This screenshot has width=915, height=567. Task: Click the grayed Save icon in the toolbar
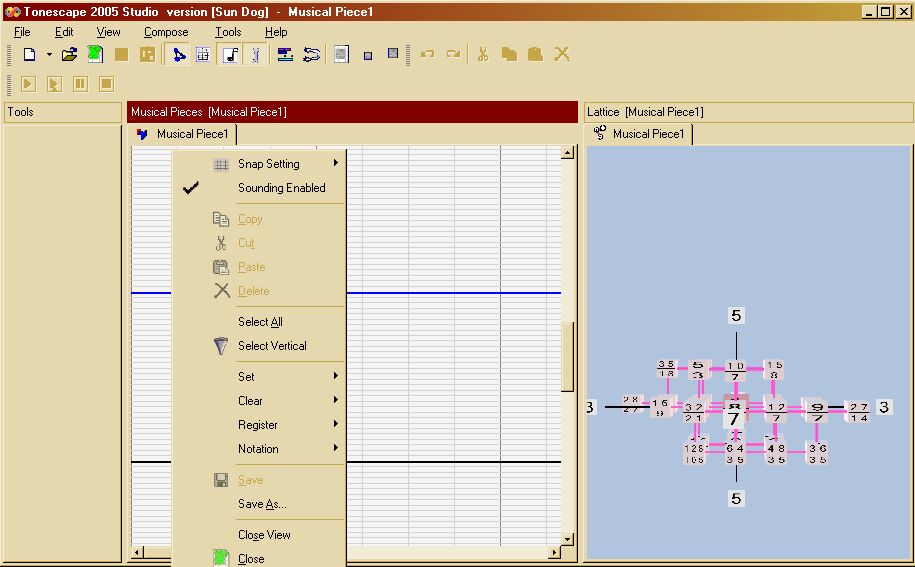point(121,55)
